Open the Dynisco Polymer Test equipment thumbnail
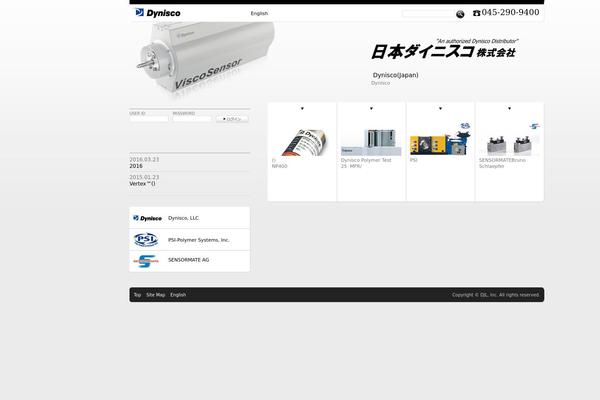Image resolution: width=600 pixels, height=400 pixels. point(371,142)
